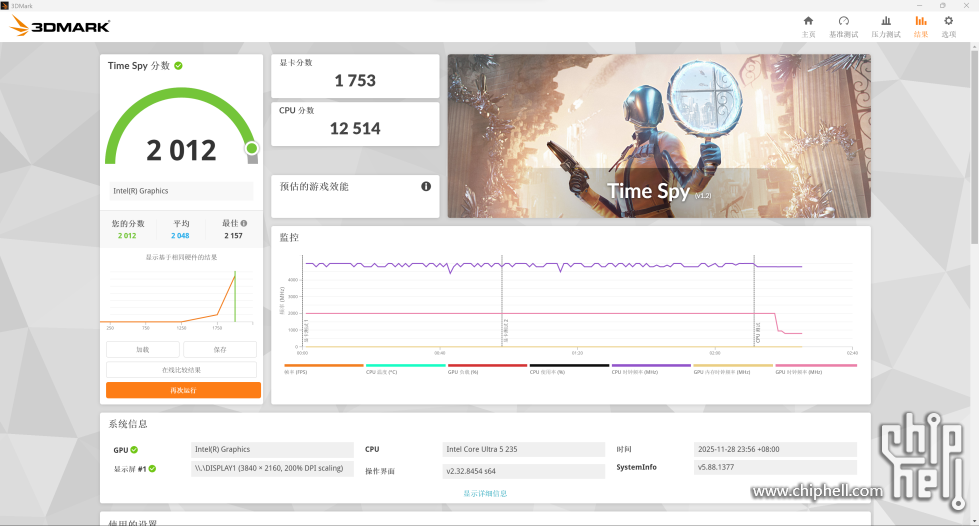Click the green check beside Time Spy 分数
This screenshot has width=979, height=526.
click(178, 65)
